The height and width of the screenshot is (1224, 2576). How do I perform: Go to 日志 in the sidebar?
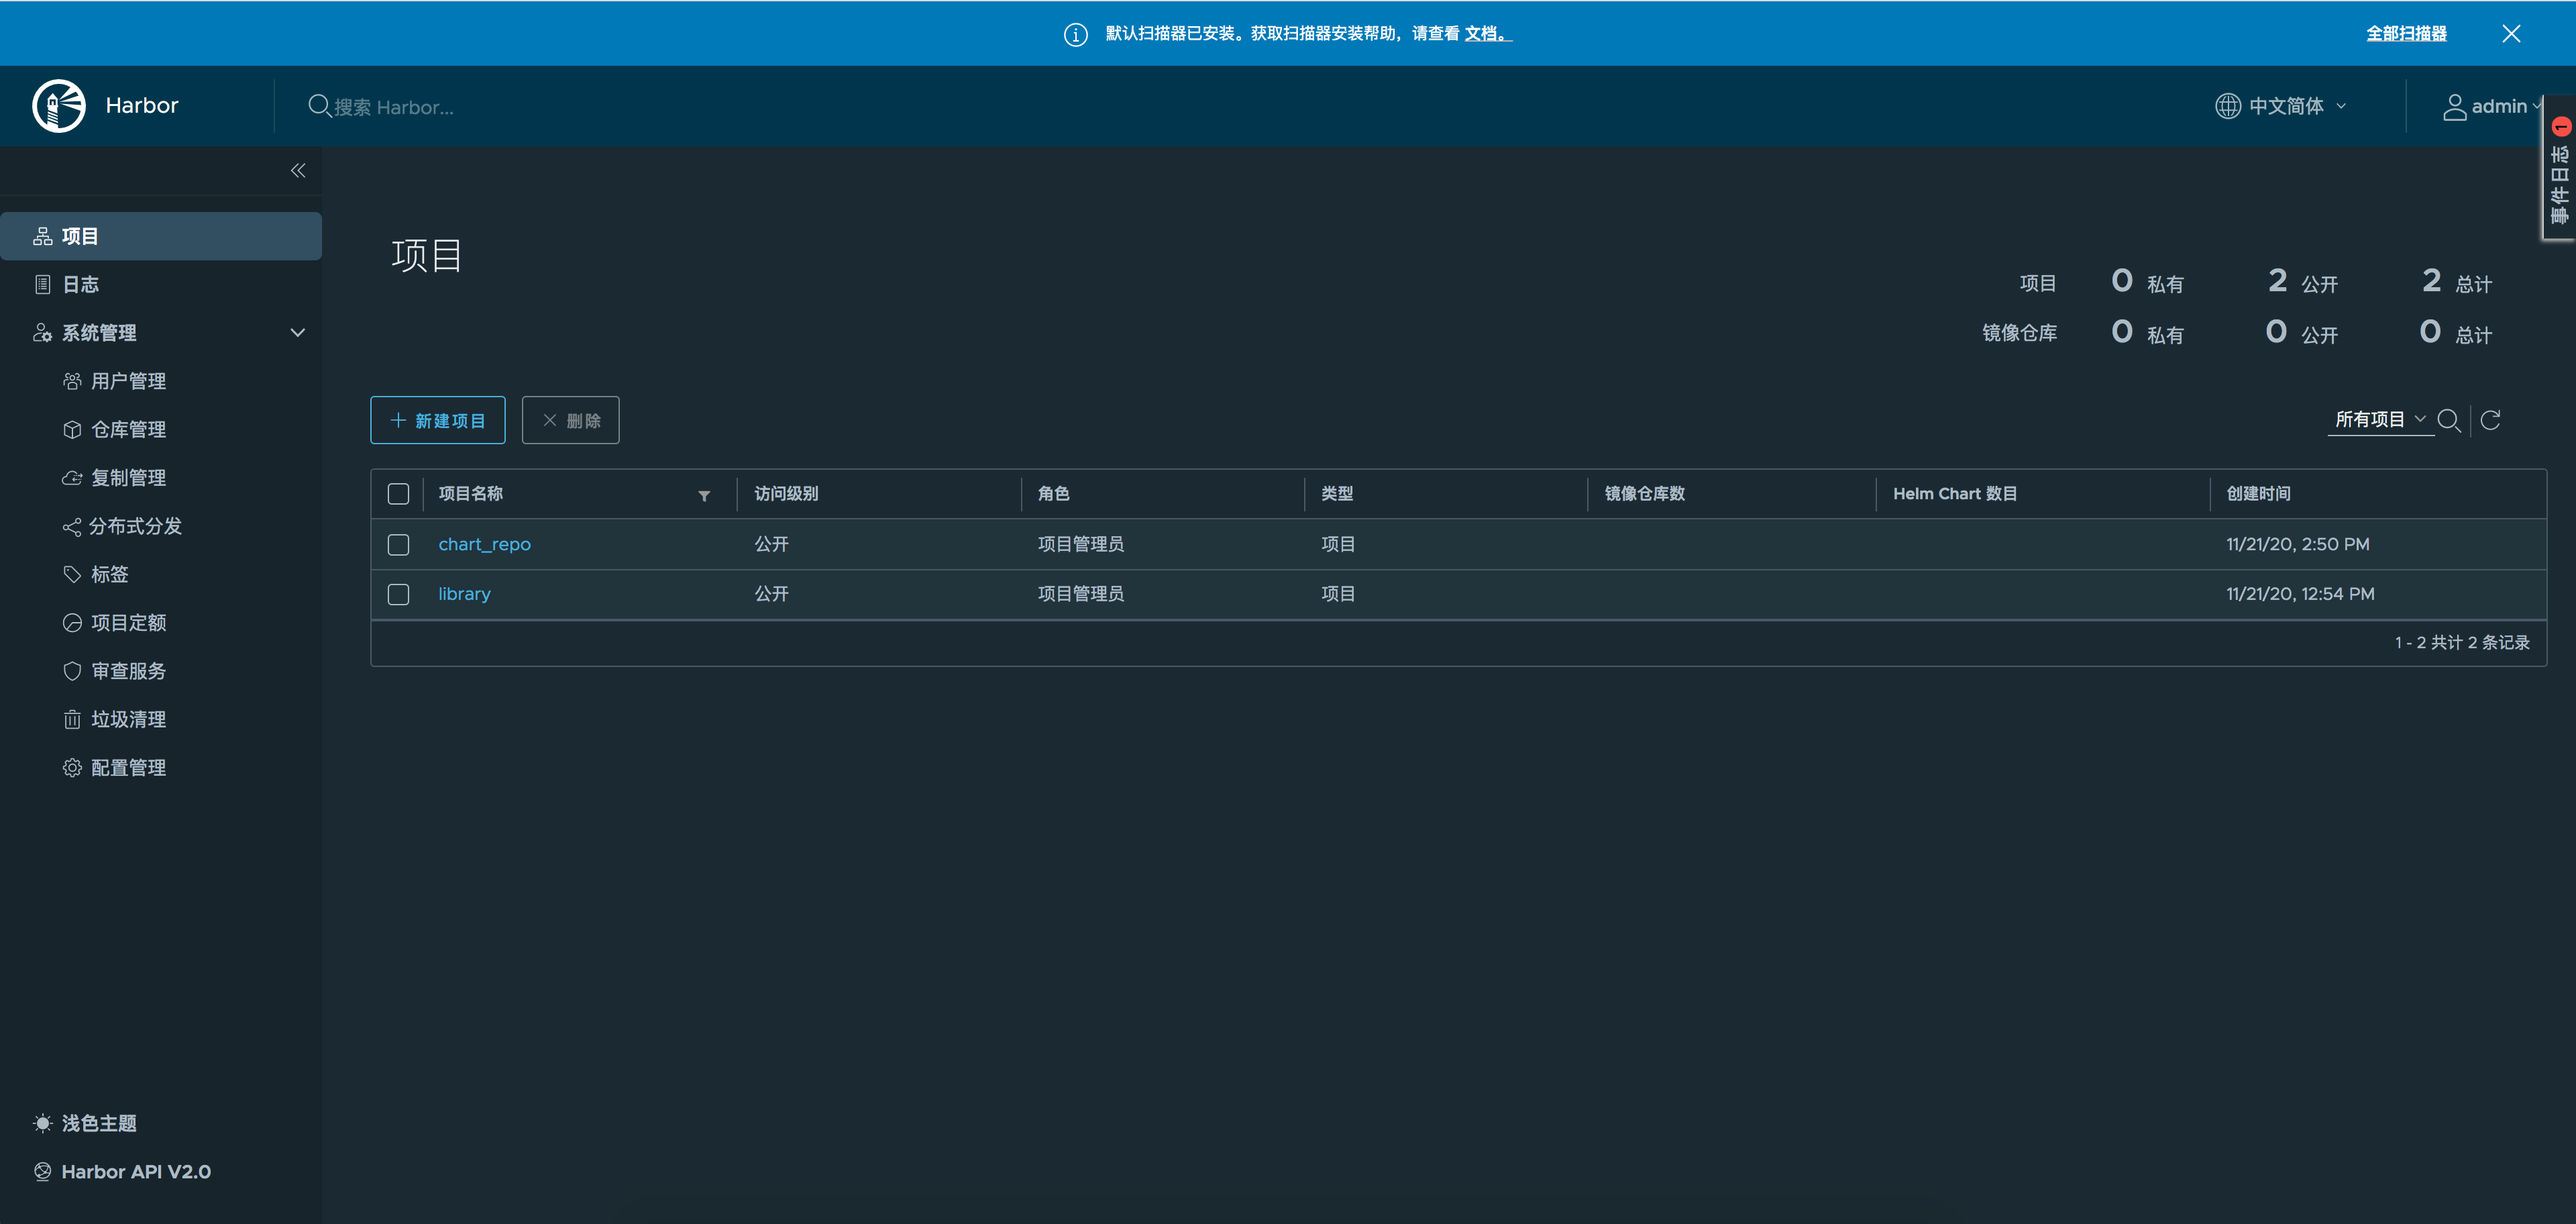click(x=80, y=285)
